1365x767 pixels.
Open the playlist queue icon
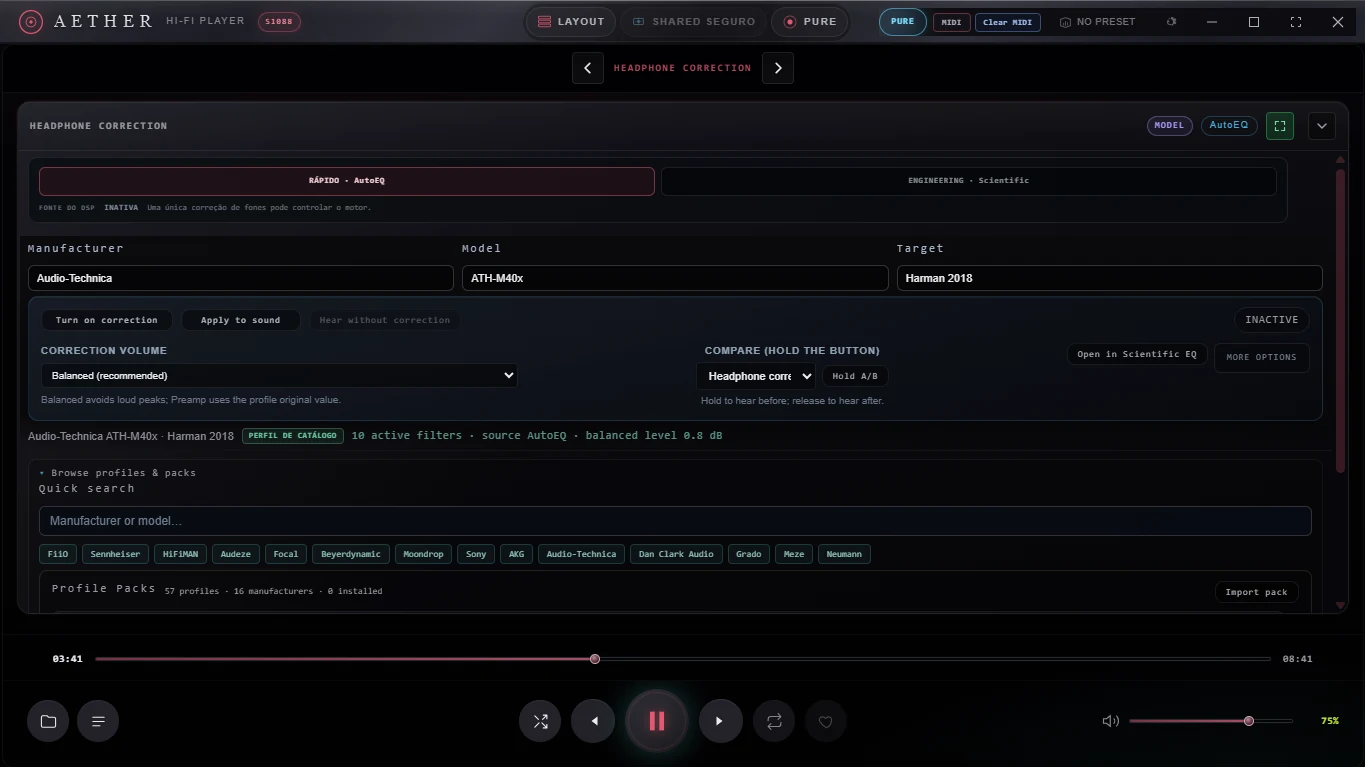point(98,721)
